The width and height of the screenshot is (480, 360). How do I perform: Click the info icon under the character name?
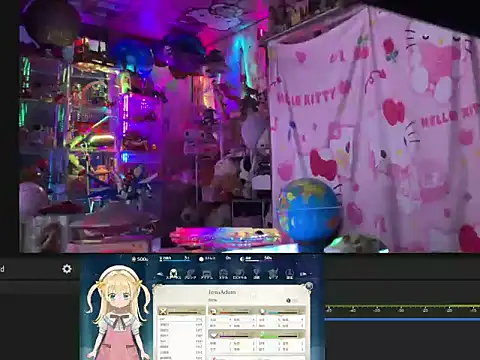click(x=288, y=300)
